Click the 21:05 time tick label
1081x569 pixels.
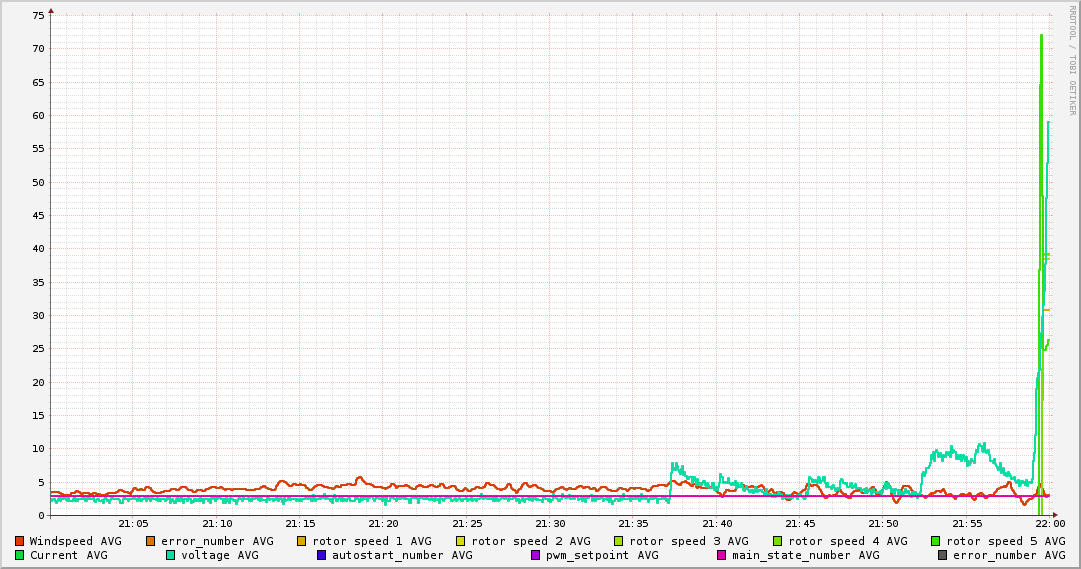point(134,524)
